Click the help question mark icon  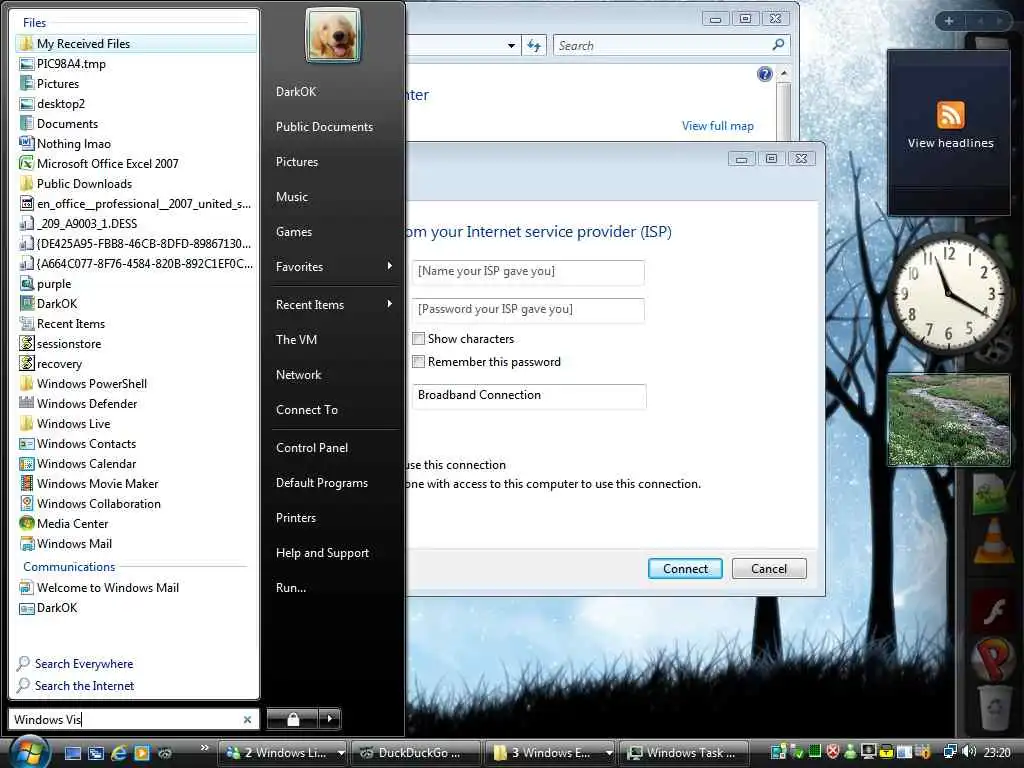pos(765,74)
